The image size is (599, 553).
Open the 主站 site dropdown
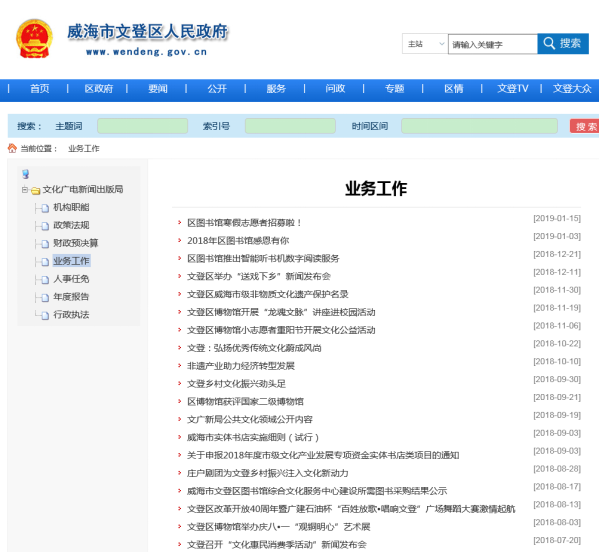[x=425, y=44]
